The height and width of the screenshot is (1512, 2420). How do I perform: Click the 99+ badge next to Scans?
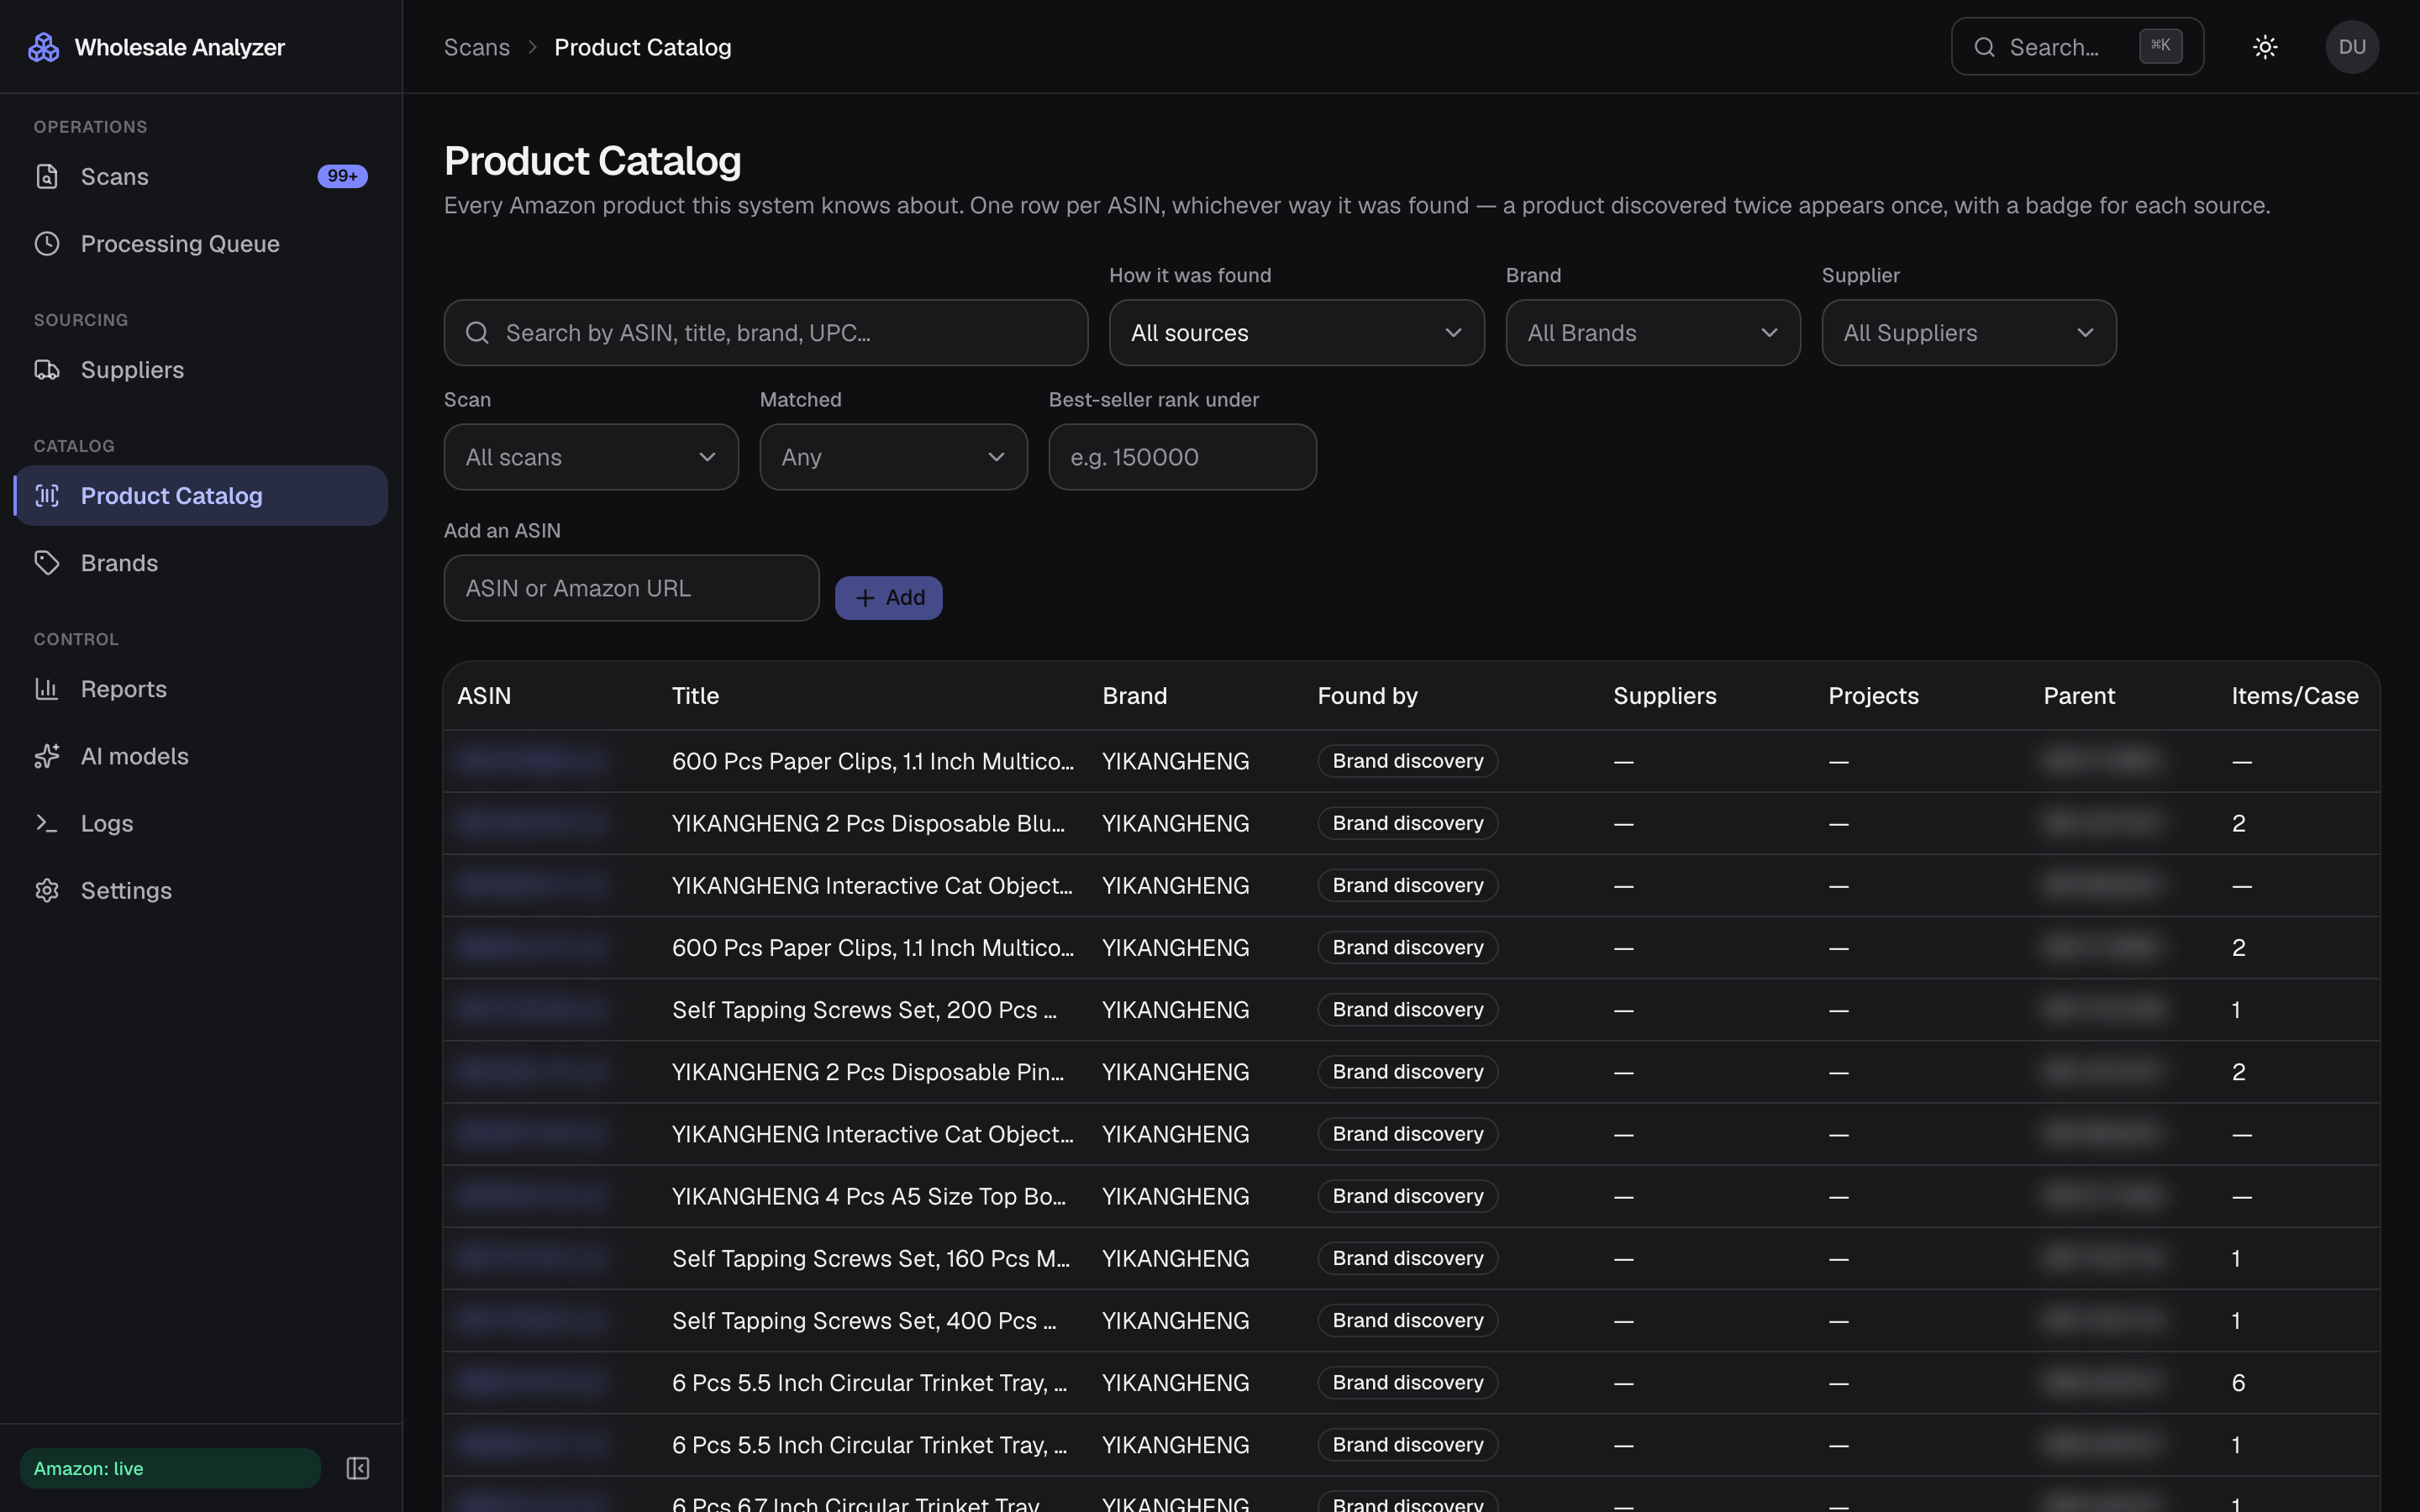click(x=342, y=176)
